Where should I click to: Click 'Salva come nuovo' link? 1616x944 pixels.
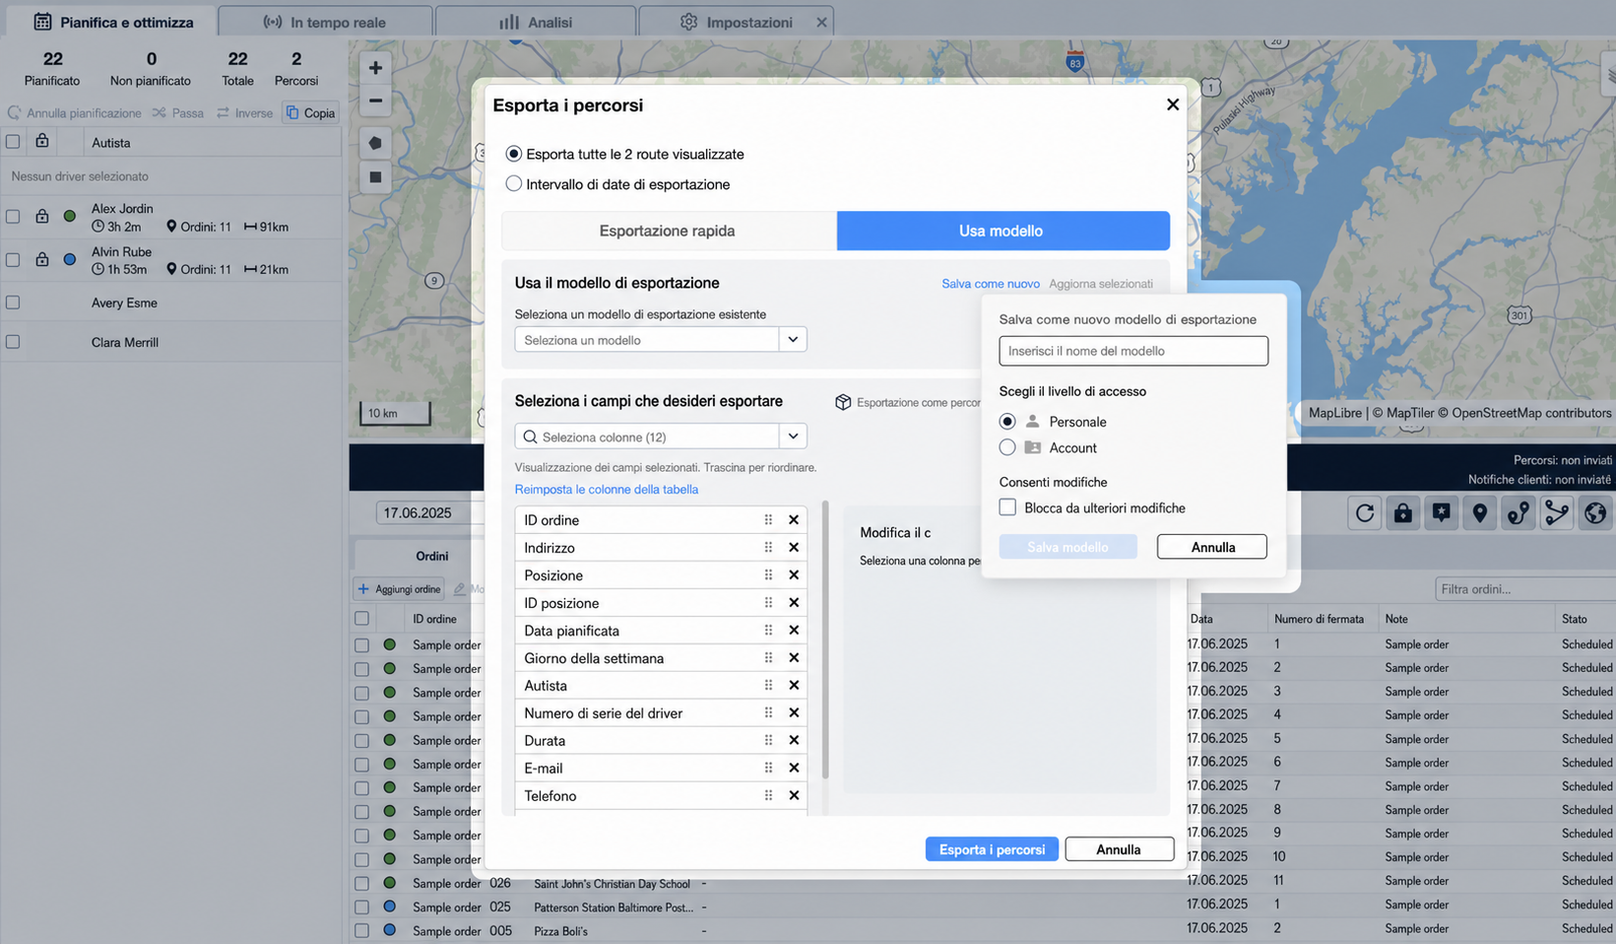point(991,284)
